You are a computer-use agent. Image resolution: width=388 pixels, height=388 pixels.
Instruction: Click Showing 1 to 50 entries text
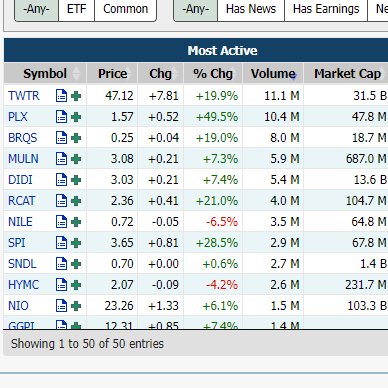[87, 344]
